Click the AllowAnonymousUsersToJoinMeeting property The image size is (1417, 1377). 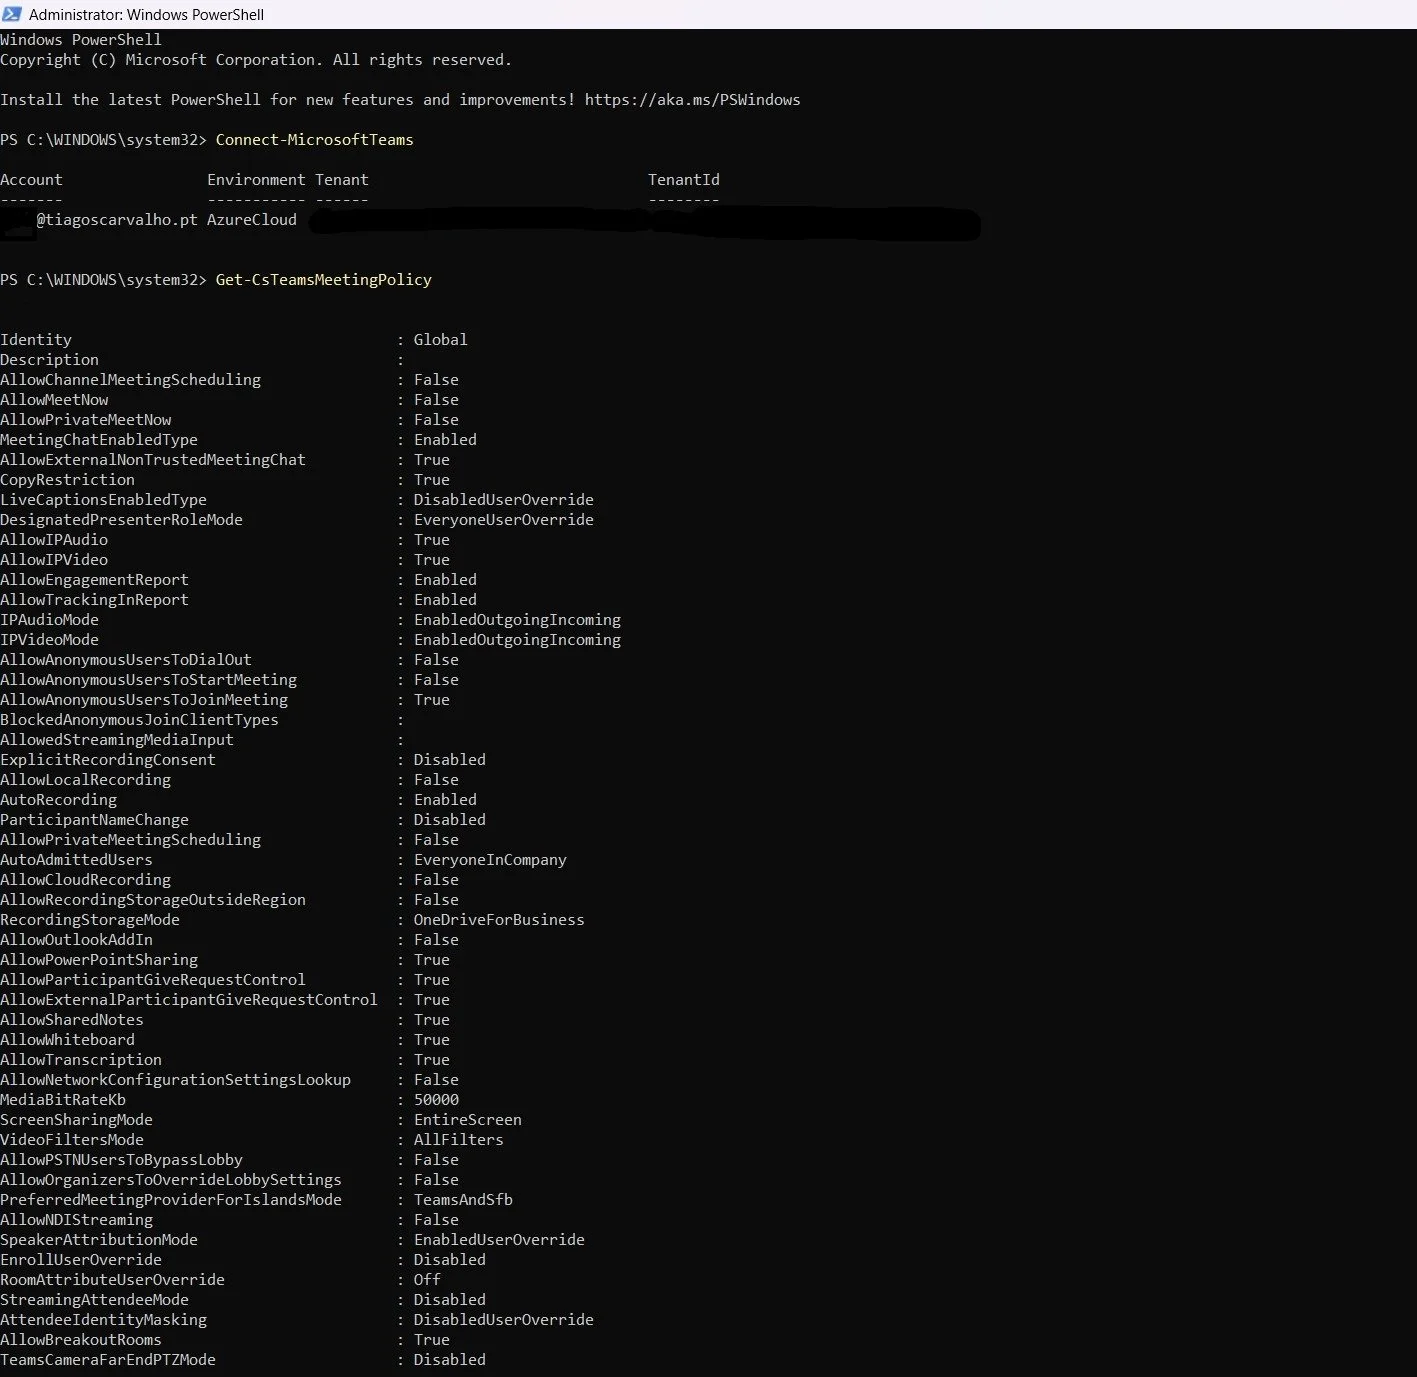[144, 700]
